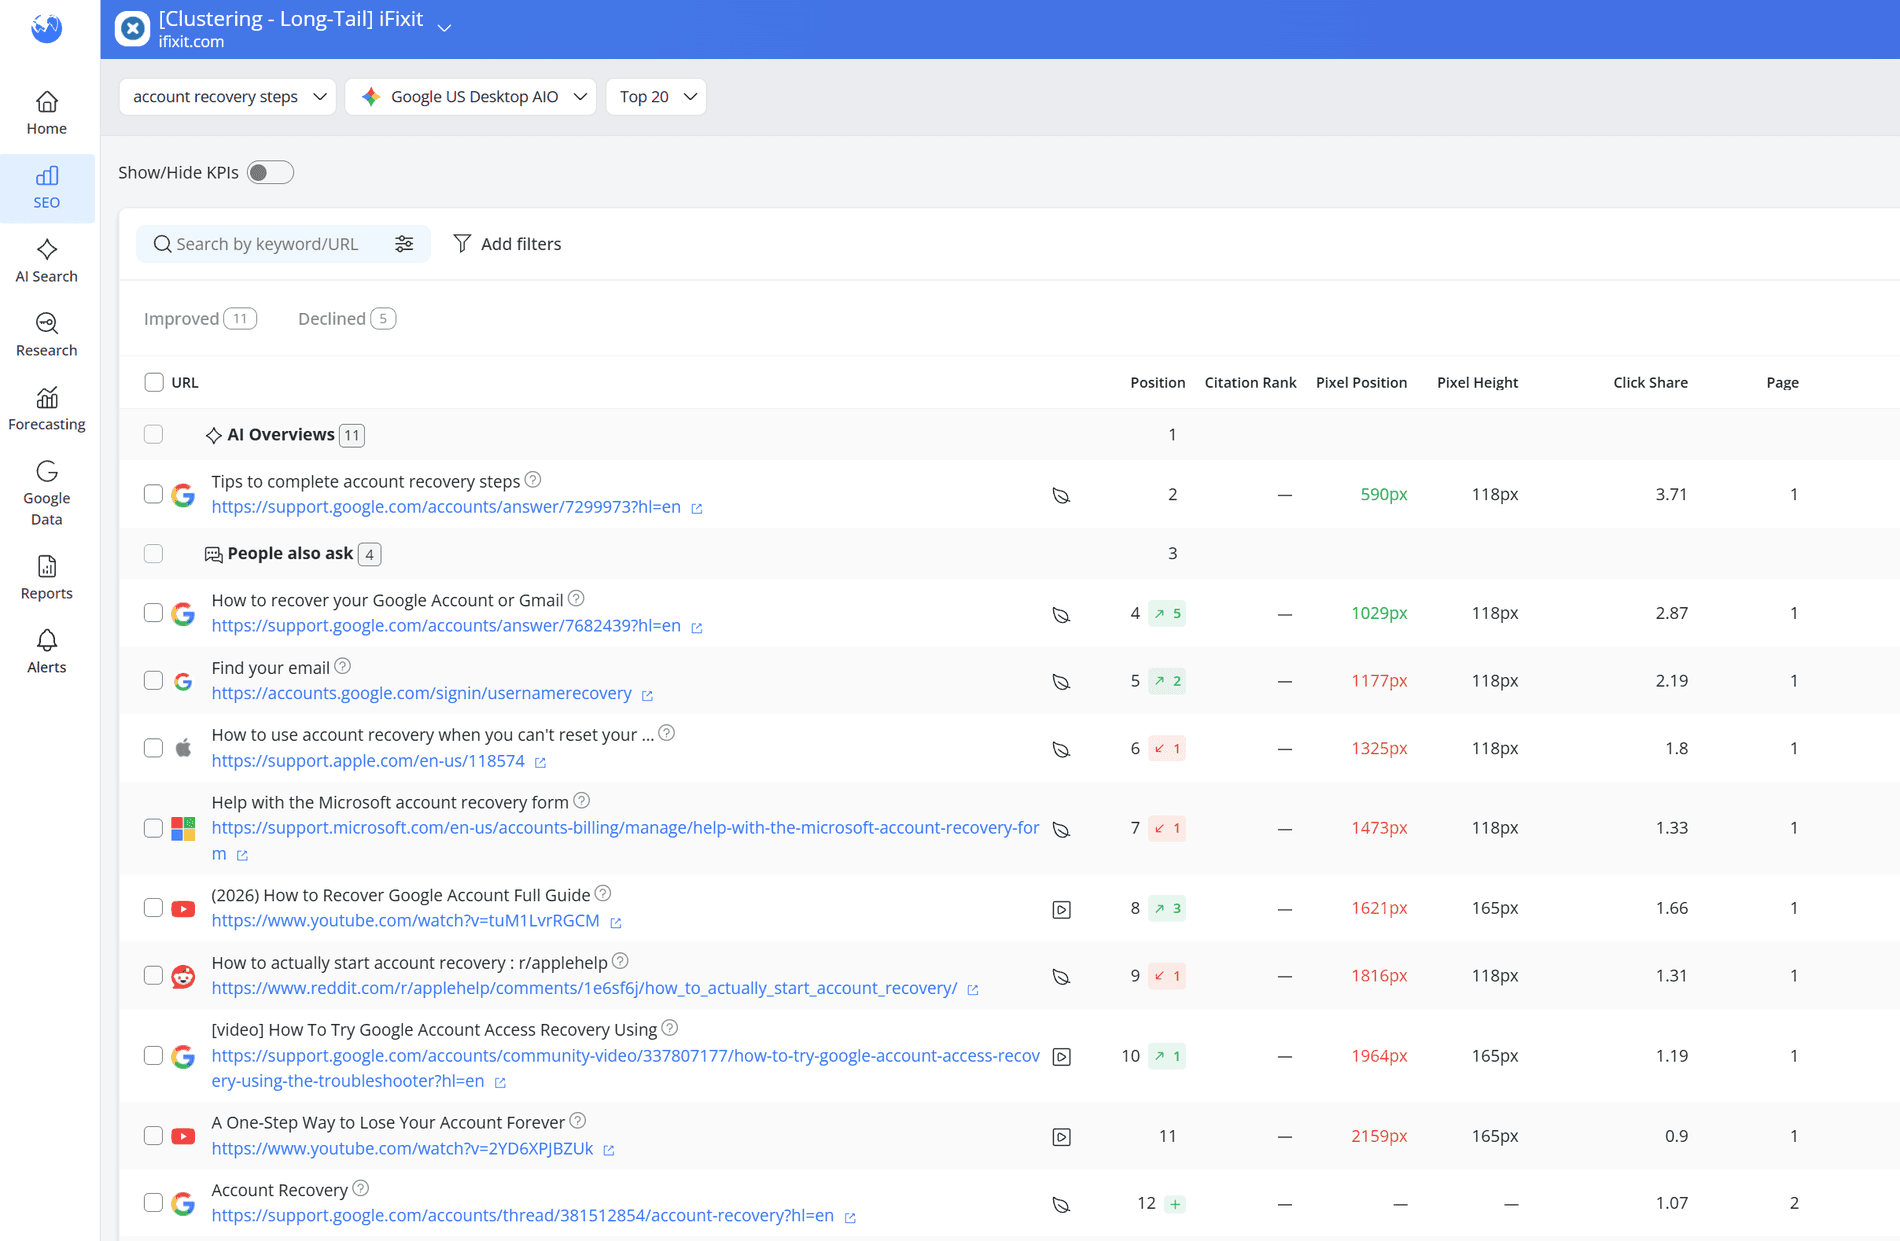Expand the People also ask group
Image resolution: width=1900 pixels, height=1241 pixels.
pyautogui.click(x=292, y=554)
